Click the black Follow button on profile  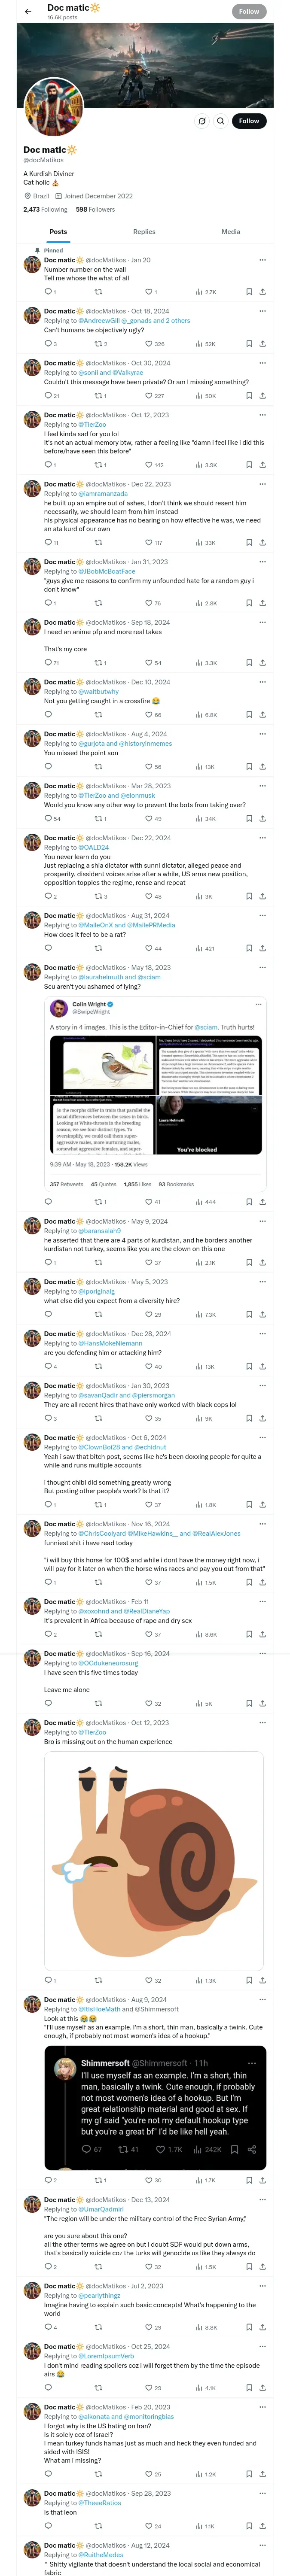pyautogui.click(x=248, y=121)
